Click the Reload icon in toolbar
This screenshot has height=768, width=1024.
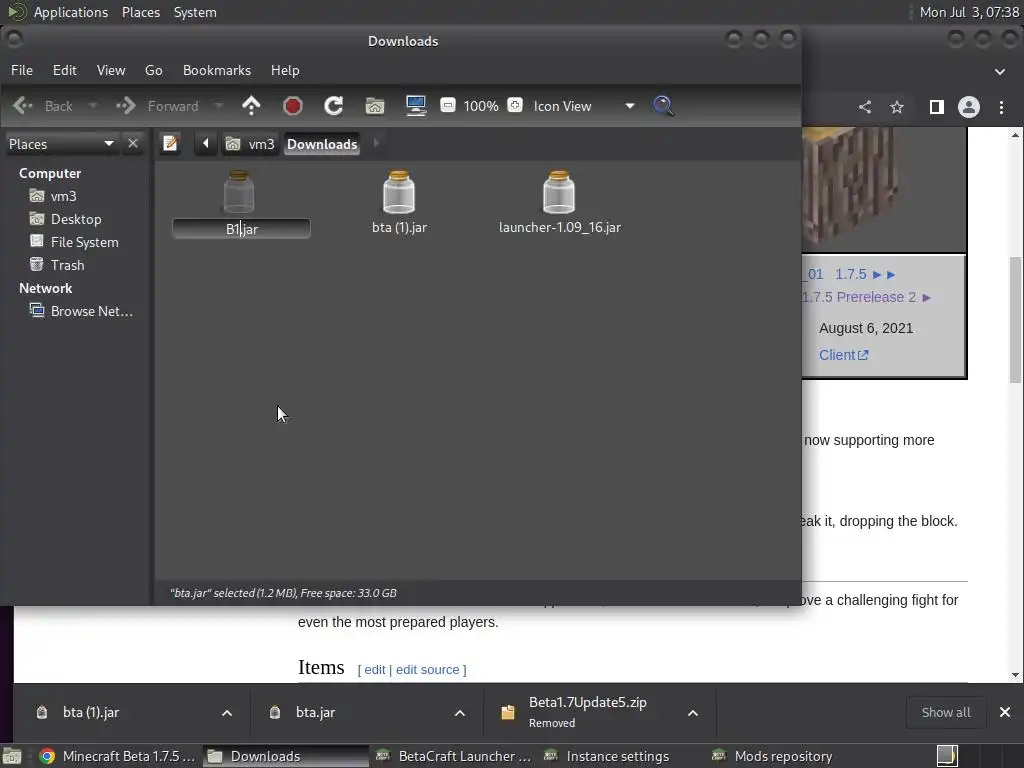334,106
